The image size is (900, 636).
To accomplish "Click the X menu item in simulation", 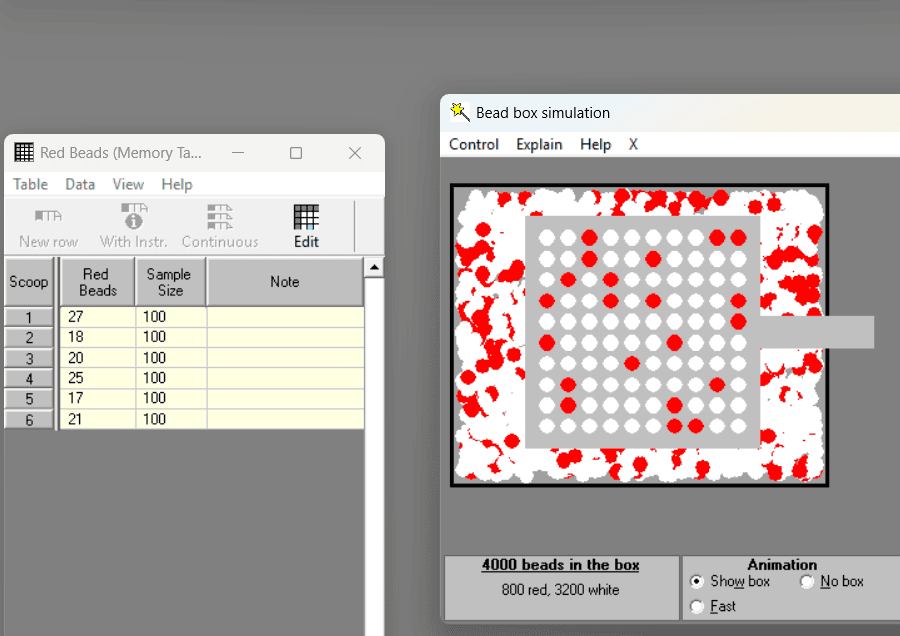I will (633, 144).
